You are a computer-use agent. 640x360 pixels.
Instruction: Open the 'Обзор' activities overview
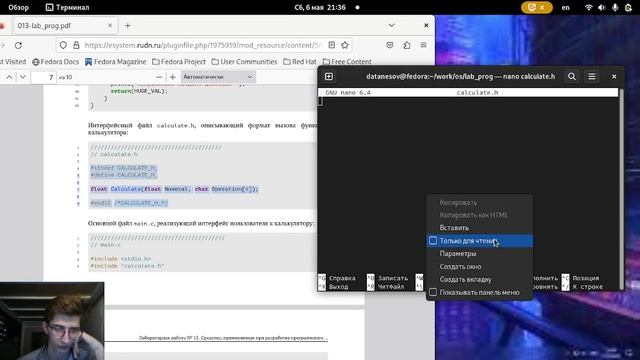click(18, 7)
